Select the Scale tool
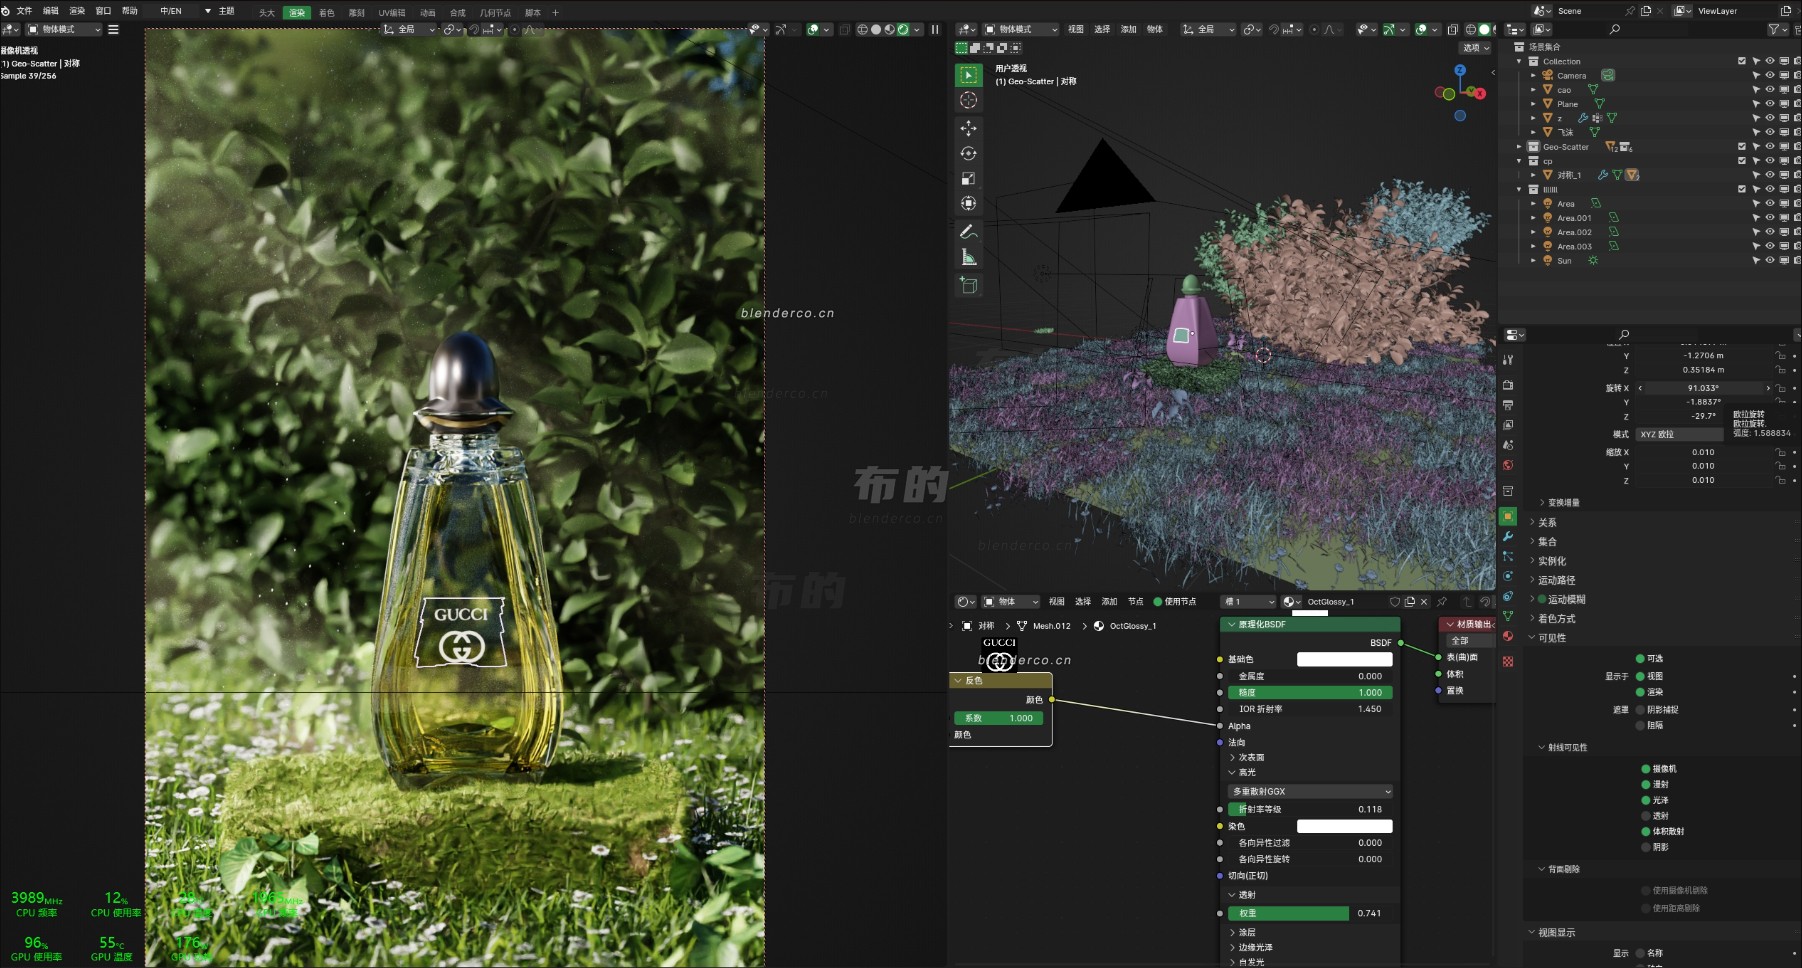The image size is (1802, 968). click(968, 178)
